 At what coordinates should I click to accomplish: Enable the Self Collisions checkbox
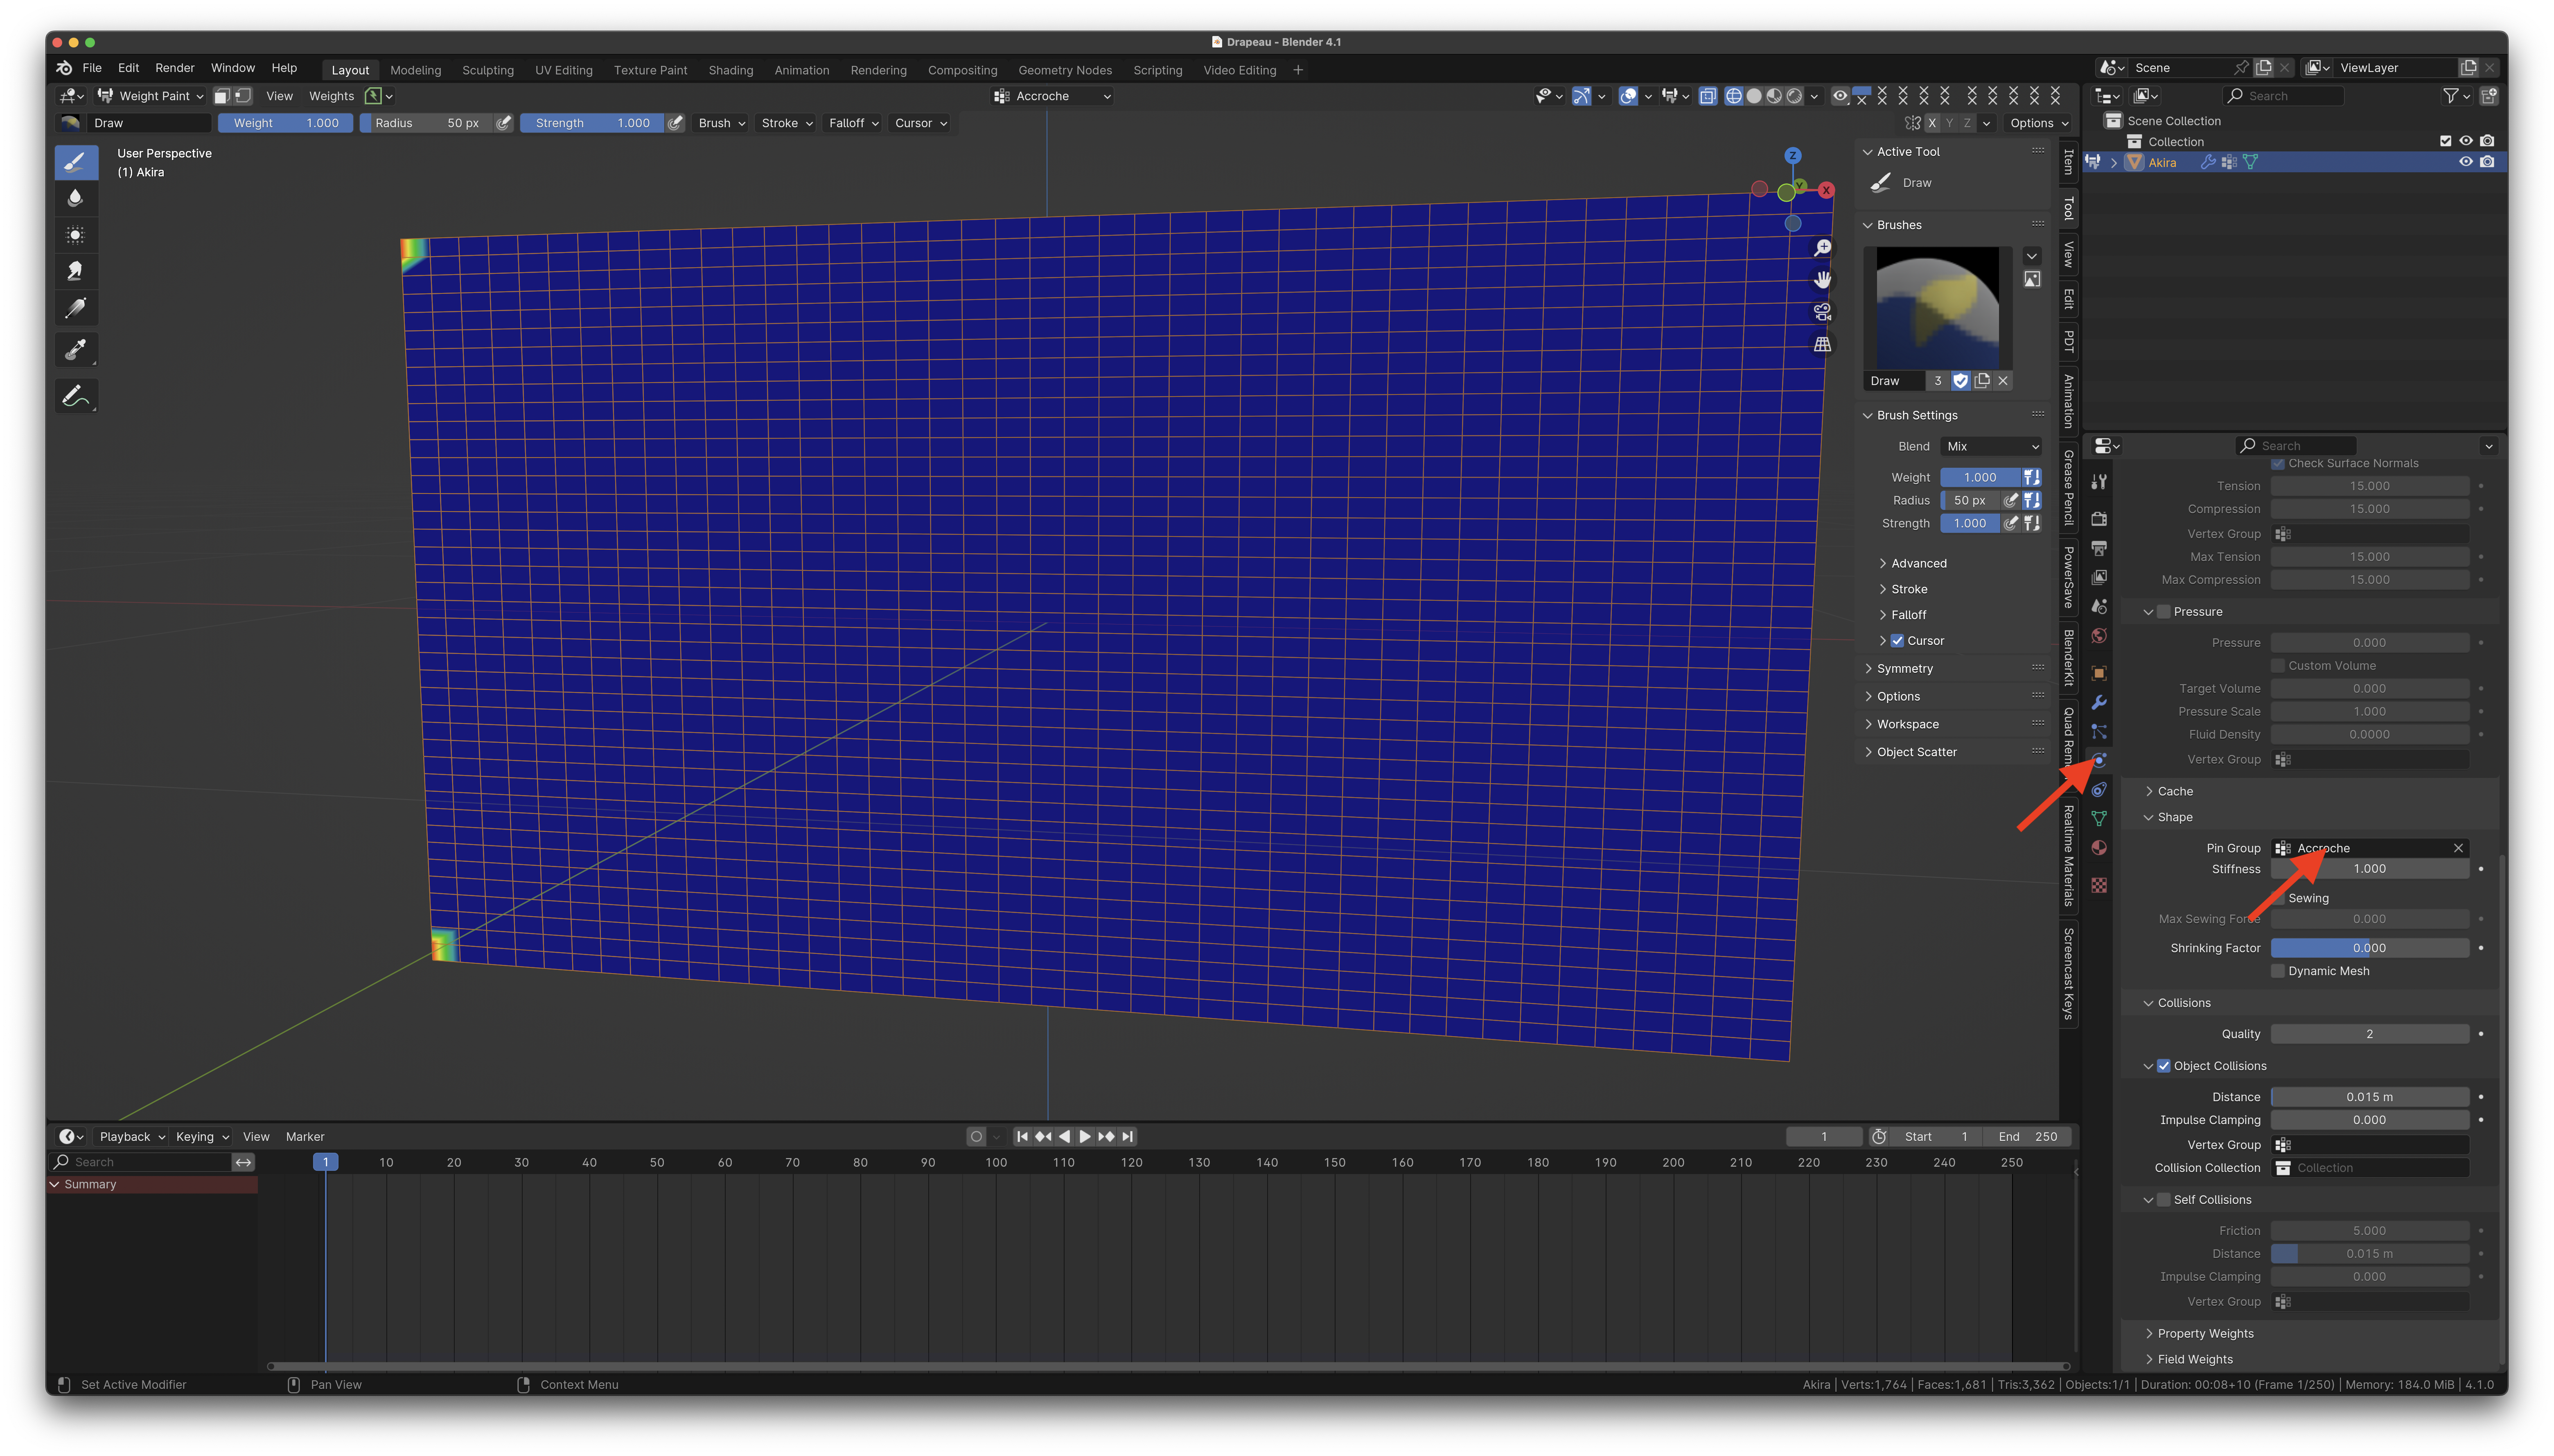click(x=2163, y=1200)
